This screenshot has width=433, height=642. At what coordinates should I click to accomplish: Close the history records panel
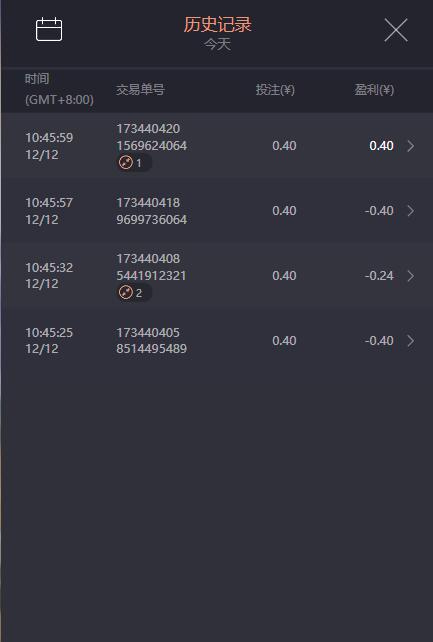tap(396, 30)
